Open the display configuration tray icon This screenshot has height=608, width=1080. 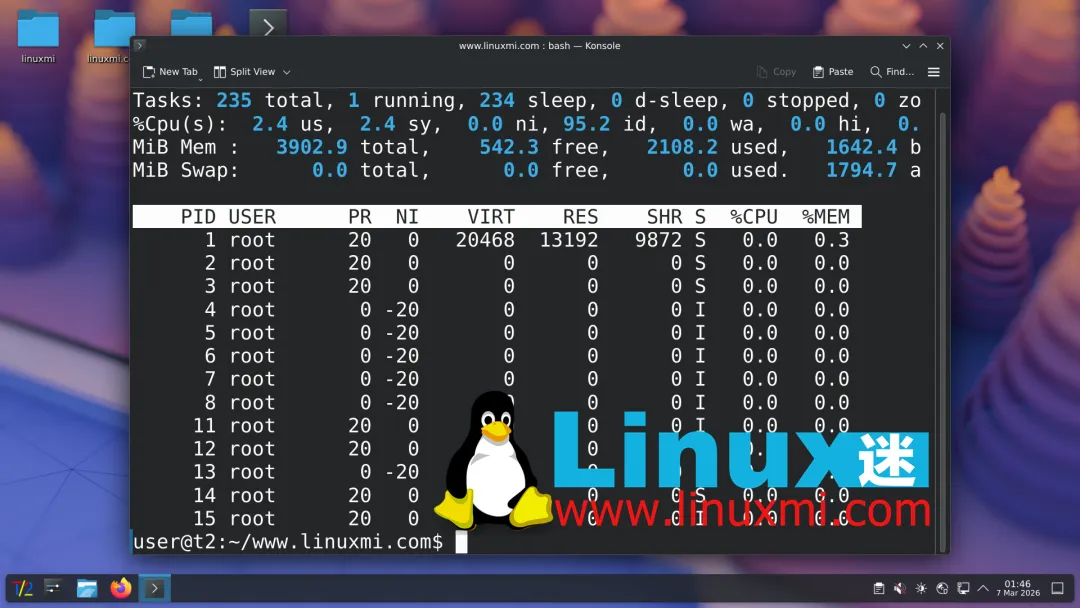click(963, 588)
